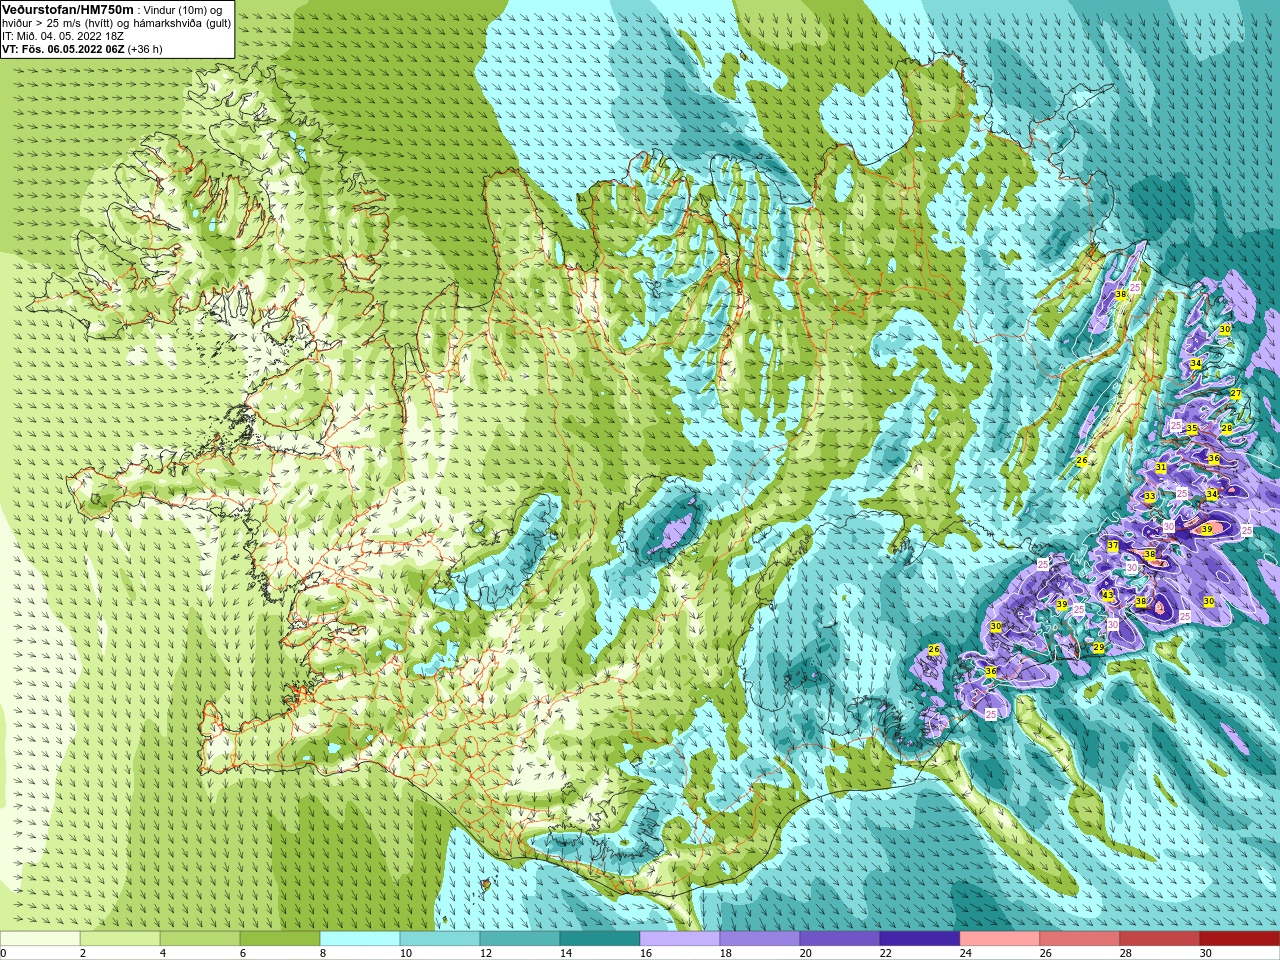This screenshot has height=960, width=1280.
Task: Select the 4–6 m/s color scale swatch
Action: [x=200, y=939]
